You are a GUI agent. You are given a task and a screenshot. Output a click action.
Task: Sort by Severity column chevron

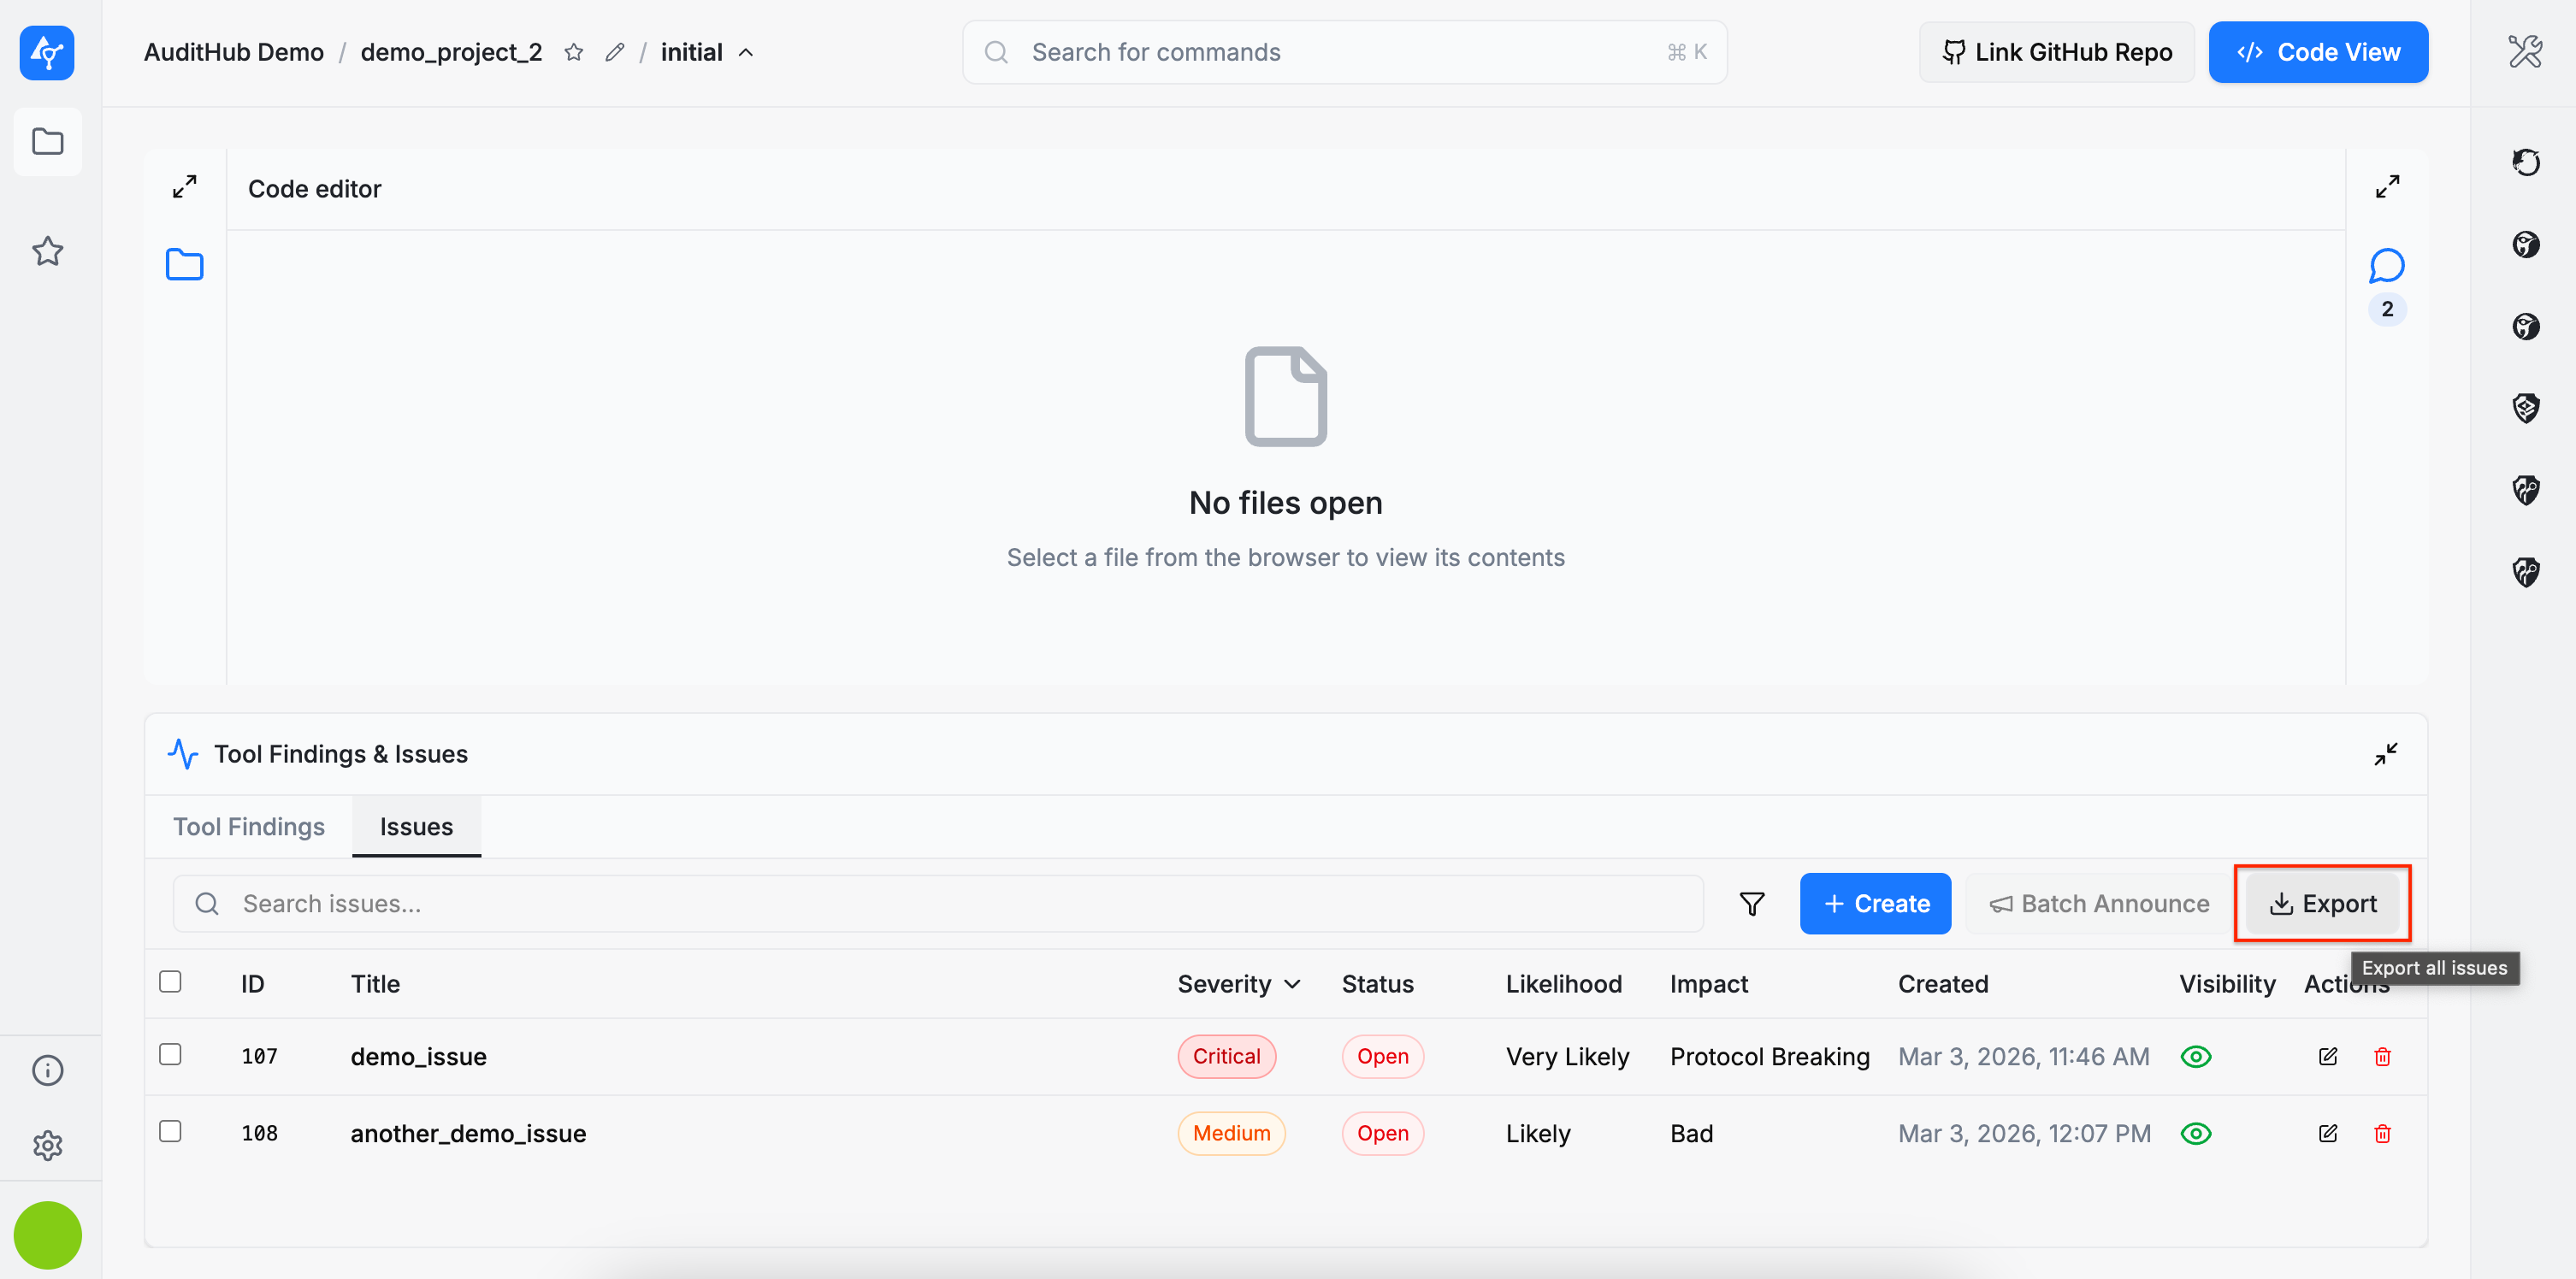[x=1292, y=985]
